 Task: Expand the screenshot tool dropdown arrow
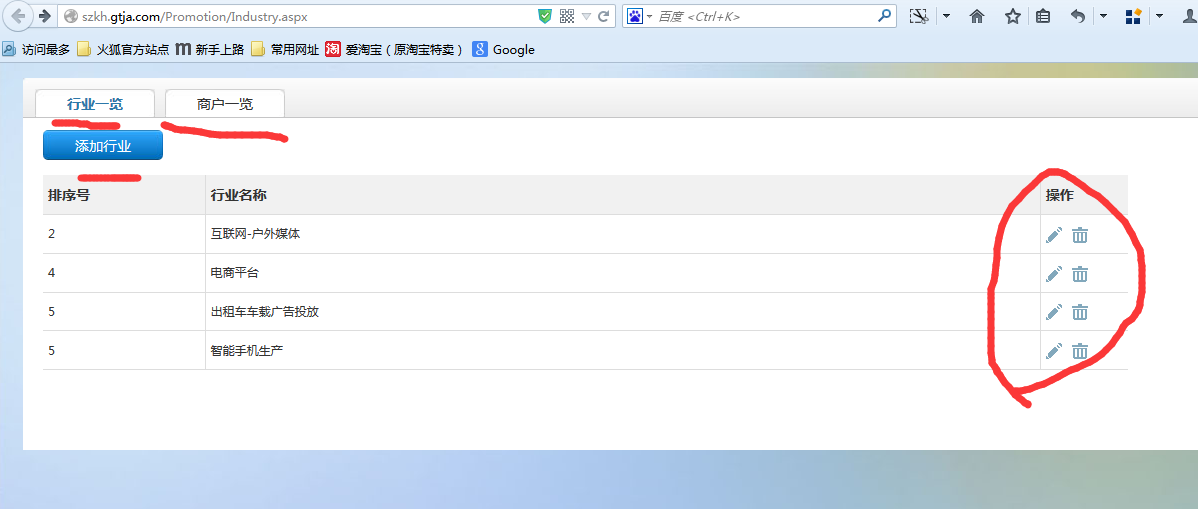(946, 16)
